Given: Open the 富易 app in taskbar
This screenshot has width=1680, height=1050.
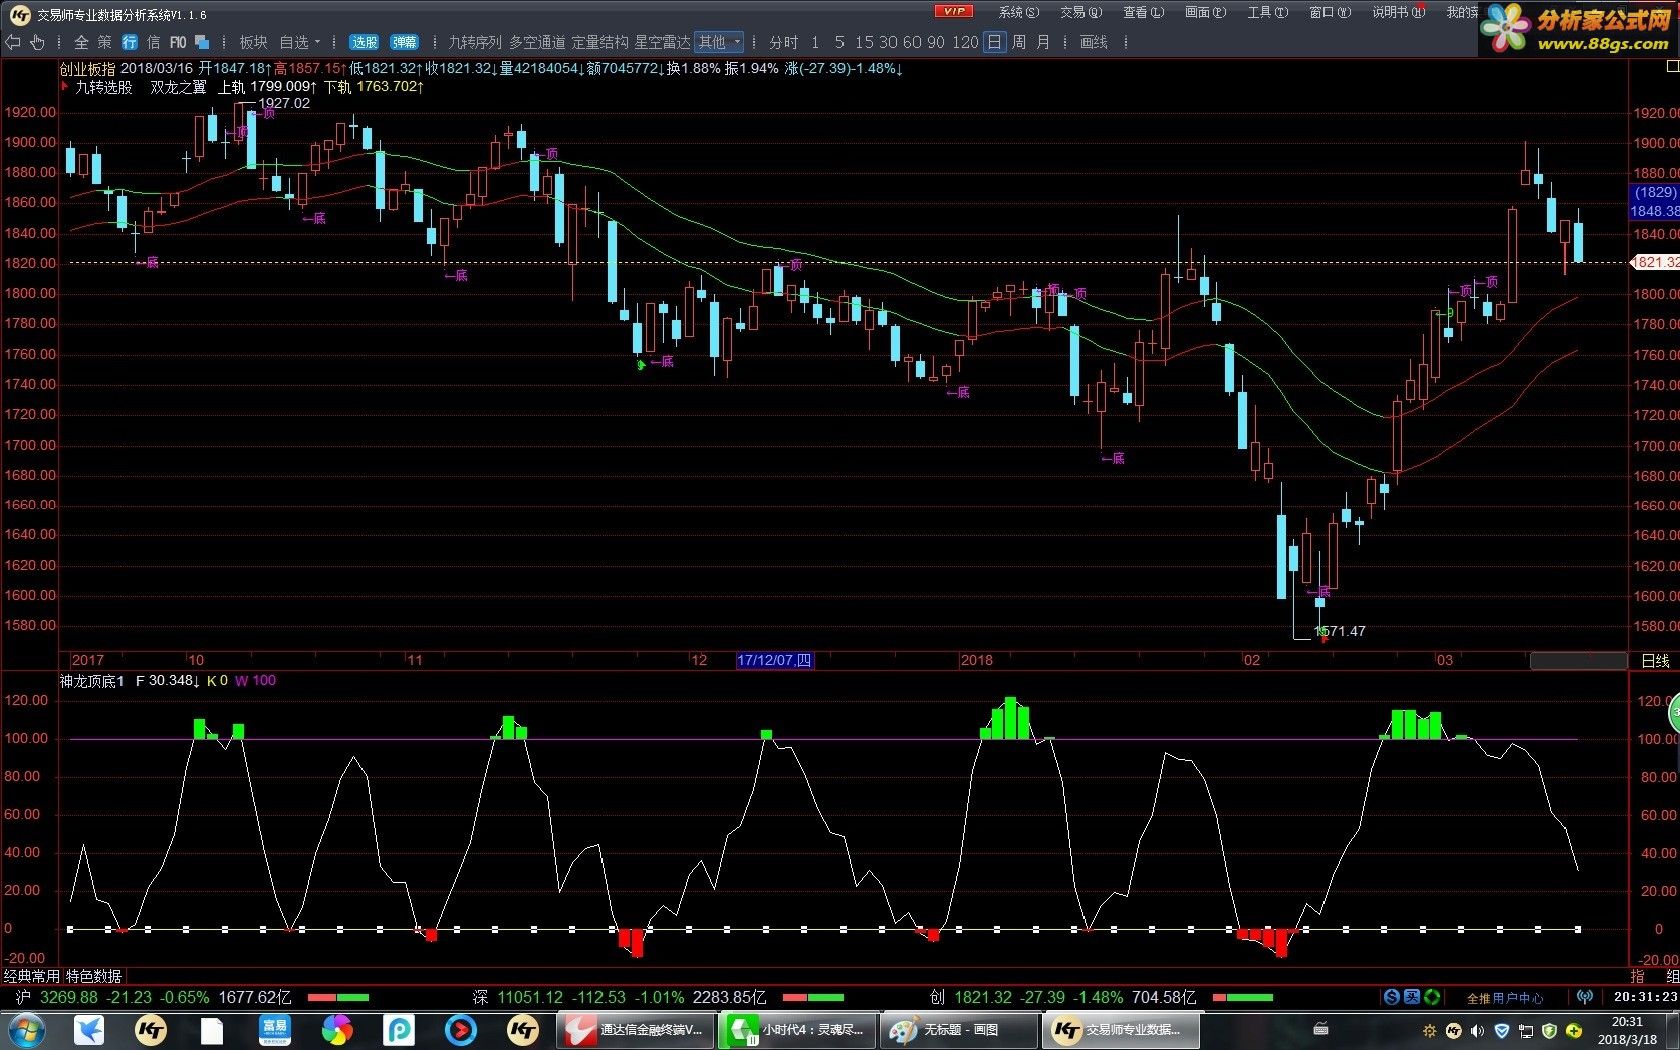Looking at the screenshot, I should coord(274,1030).
